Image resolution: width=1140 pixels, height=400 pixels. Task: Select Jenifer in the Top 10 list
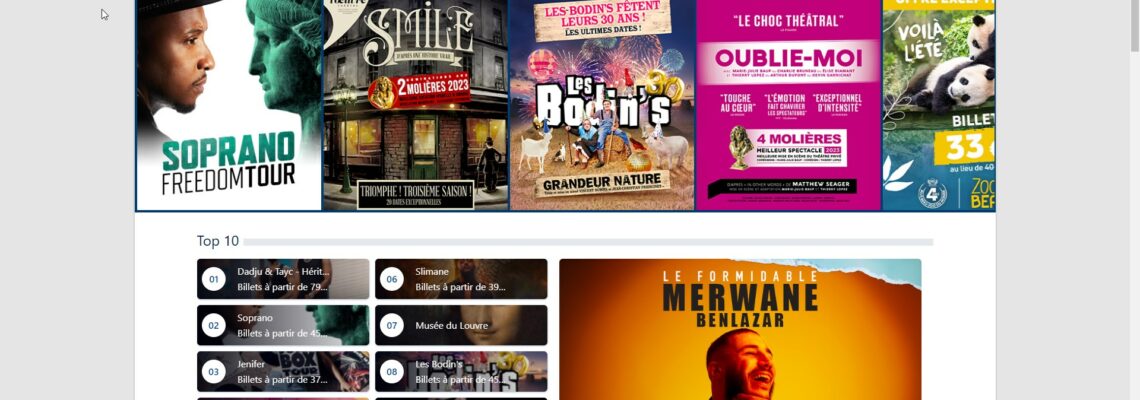pyautogui.click(x=283, y=372)
